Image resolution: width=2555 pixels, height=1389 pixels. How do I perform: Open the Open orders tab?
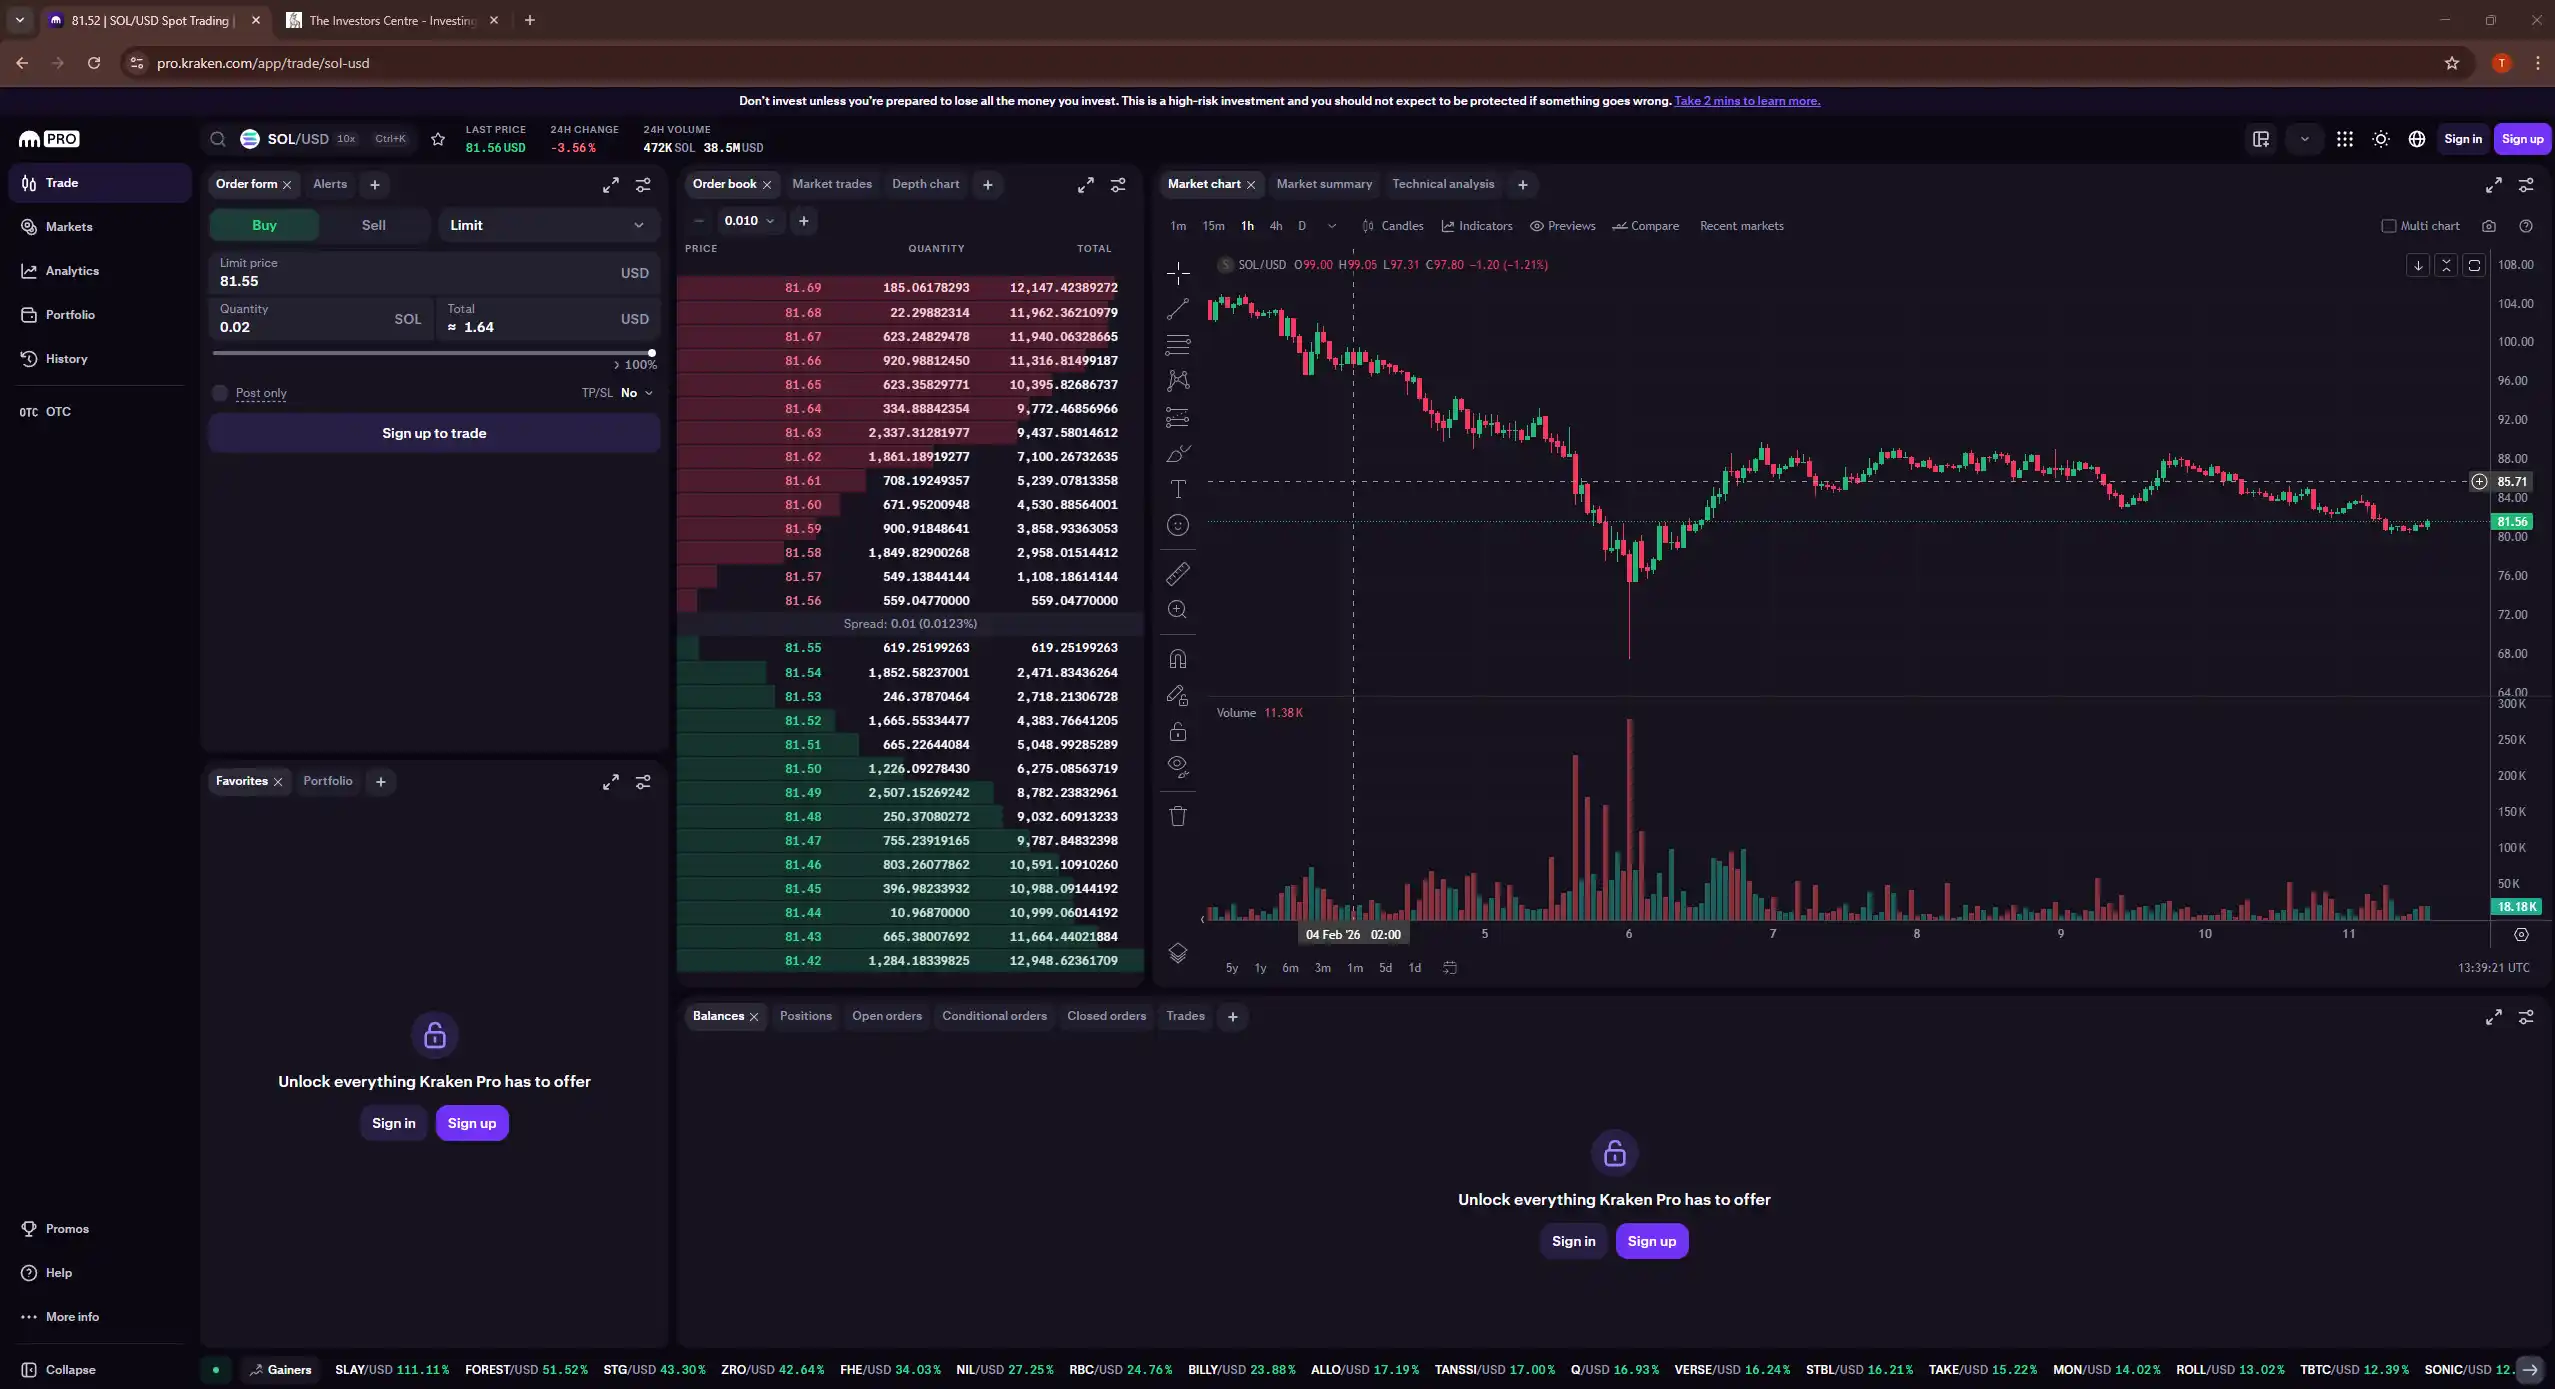886,1016
